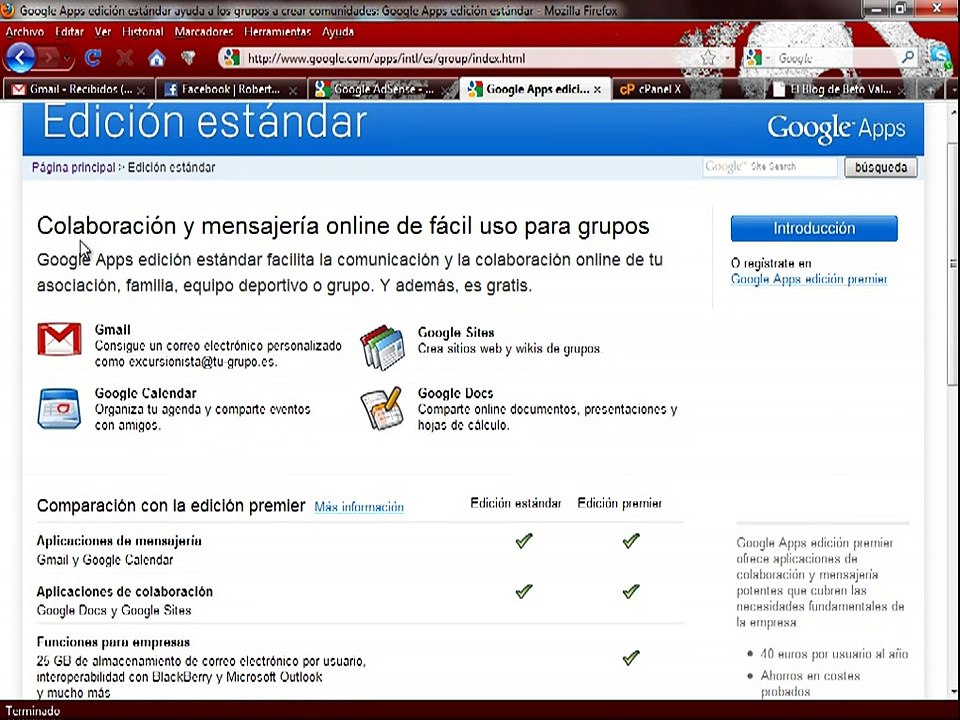Close the Facebook tab
The height and width of the screenshot is (720, 960).
coord(293,91)
